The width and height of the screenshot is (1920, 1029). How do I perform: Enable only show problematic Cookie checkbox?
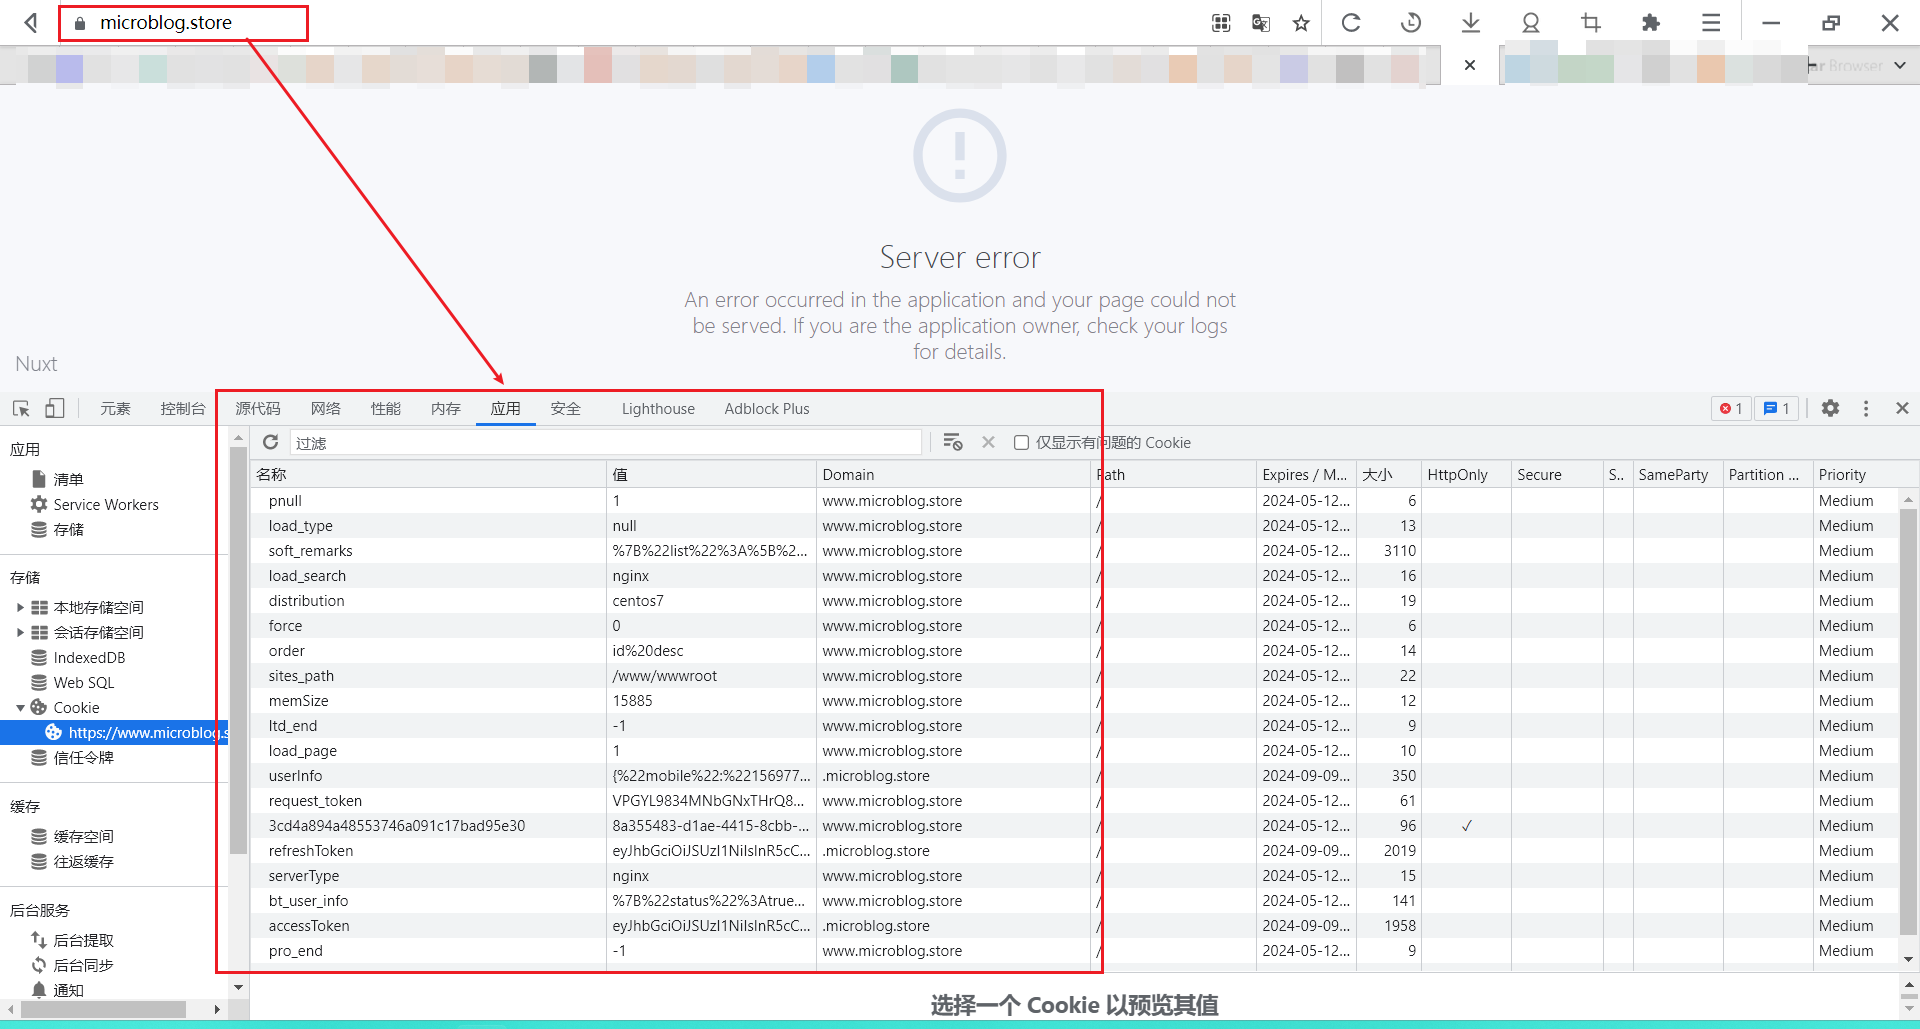(1021, 442)
